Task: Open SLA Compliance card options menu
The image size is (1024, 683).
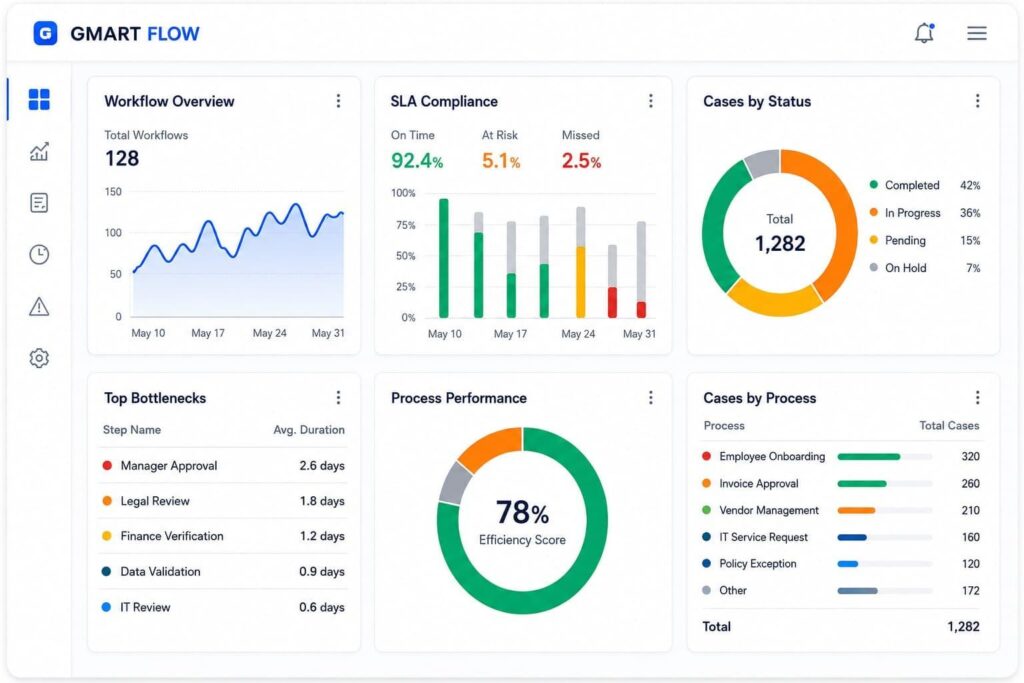Action: 650,101
